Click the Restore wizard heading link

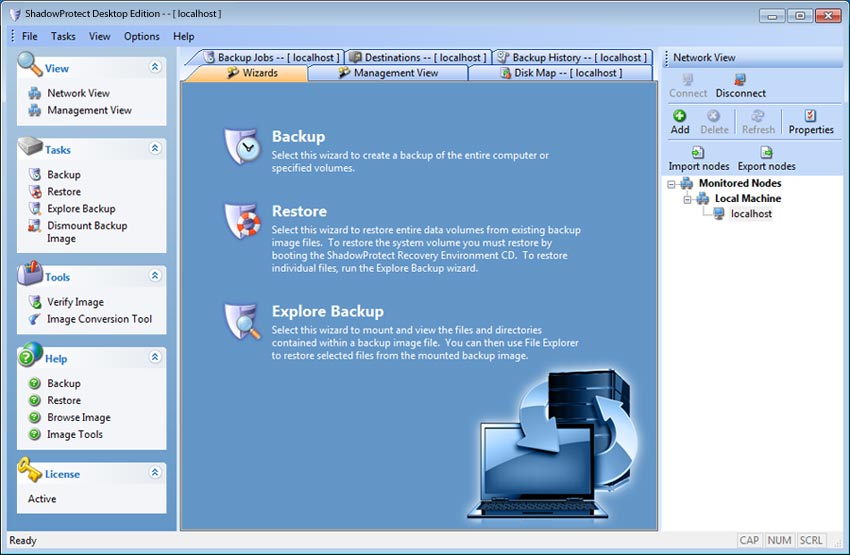point(299,211)
